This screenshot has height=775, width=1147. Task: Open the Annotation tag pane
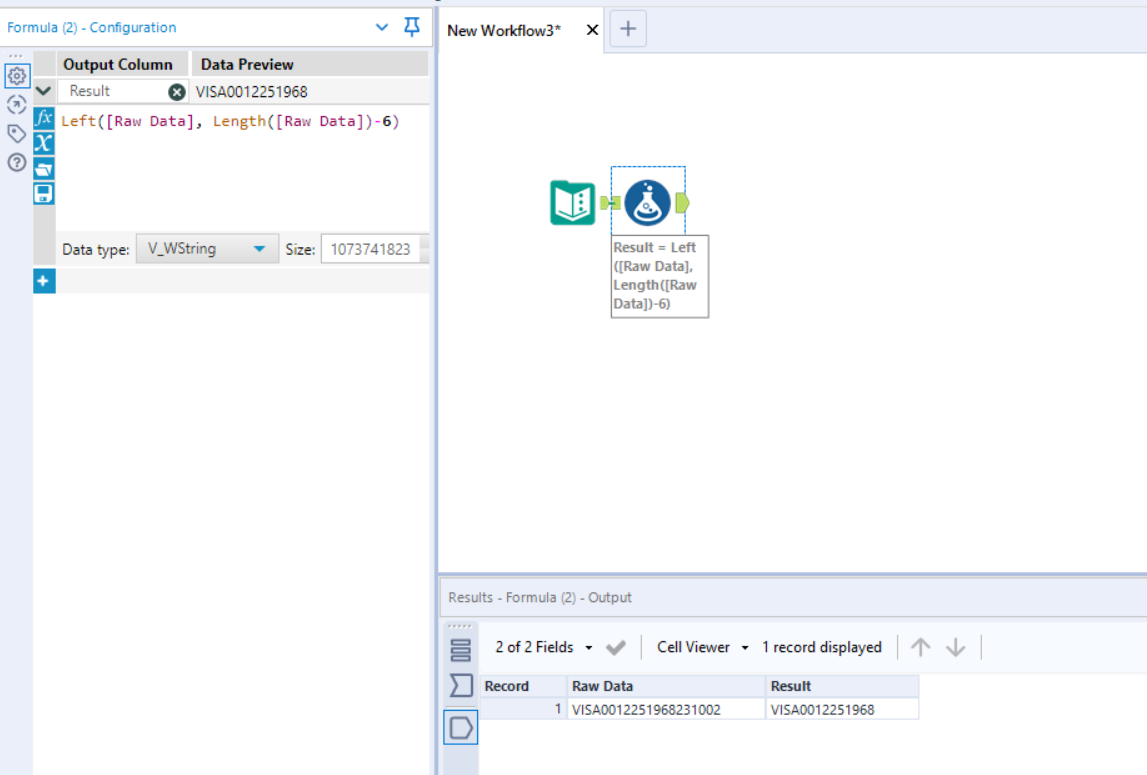(15, 132)
